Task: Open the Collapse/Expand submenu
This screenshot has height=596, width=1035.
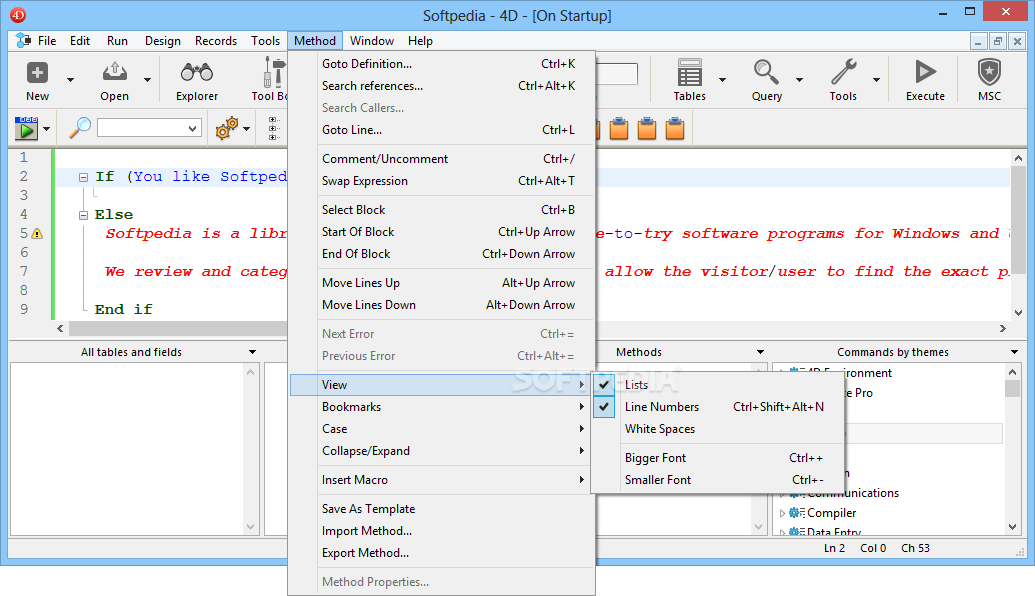Action: [442, 451]
